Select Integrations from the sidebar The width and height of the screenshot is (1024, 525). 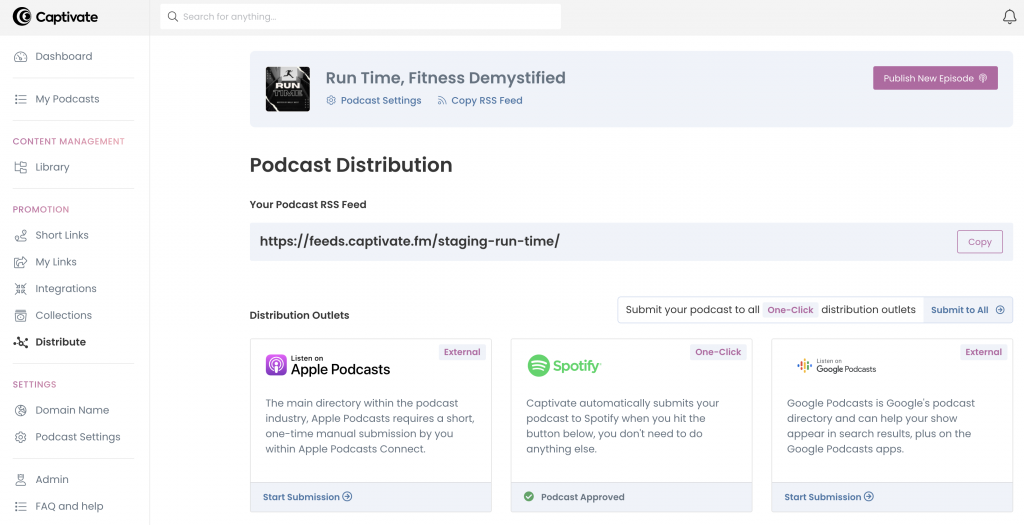click(x=66, y=289)
